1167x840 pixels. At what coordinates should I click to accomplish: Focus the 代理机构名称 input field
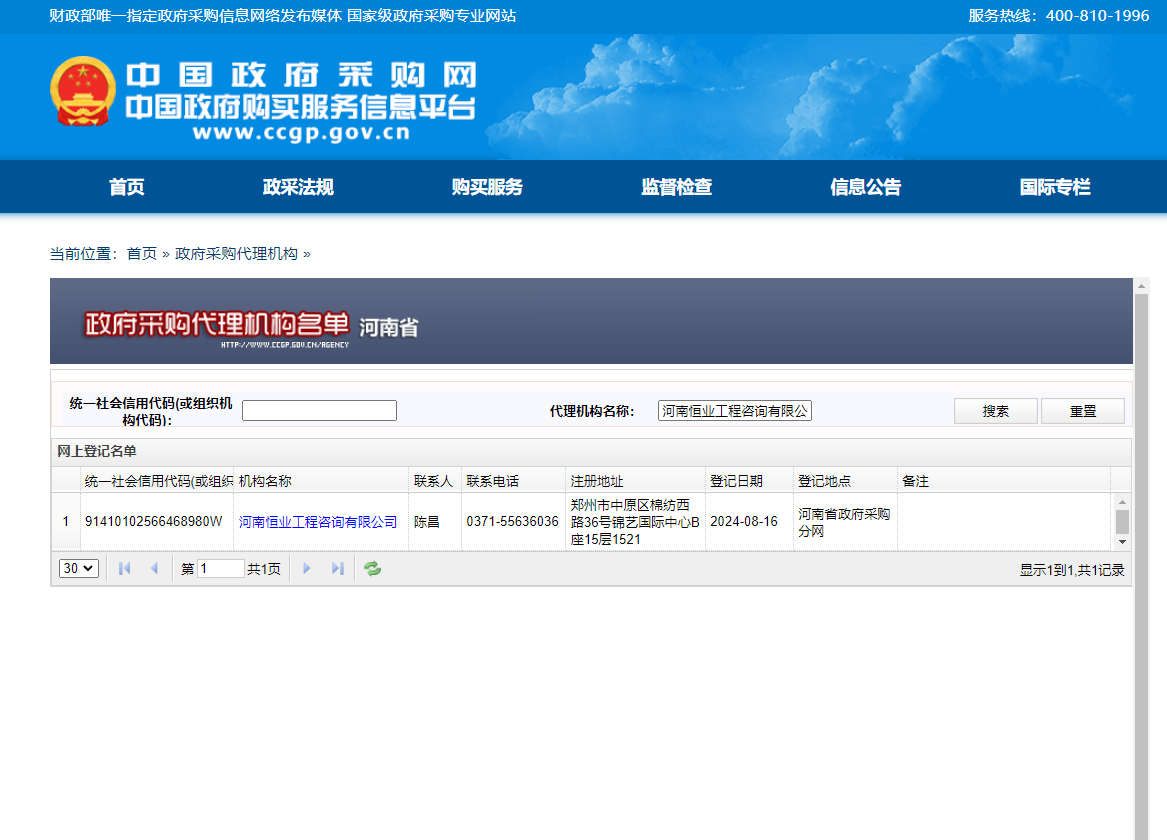pos(735,411)
